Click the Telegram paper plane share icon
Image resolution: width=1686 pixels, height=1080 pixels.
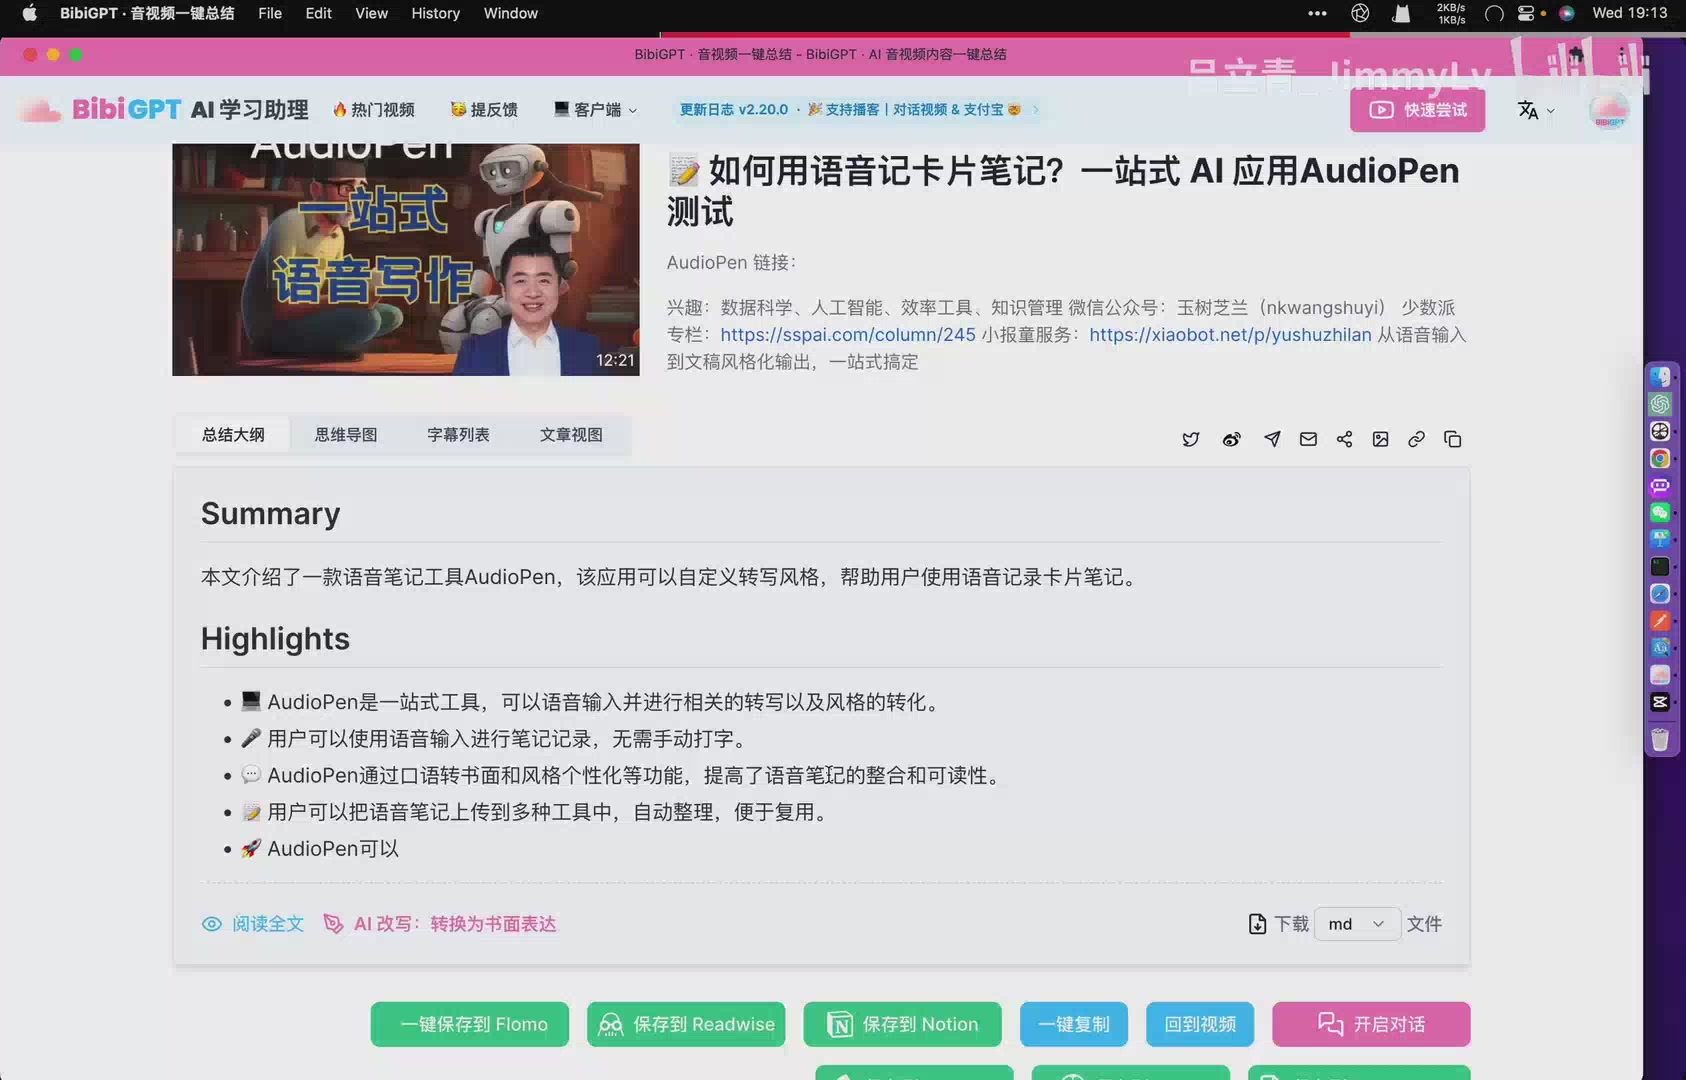pos(1272,439)
